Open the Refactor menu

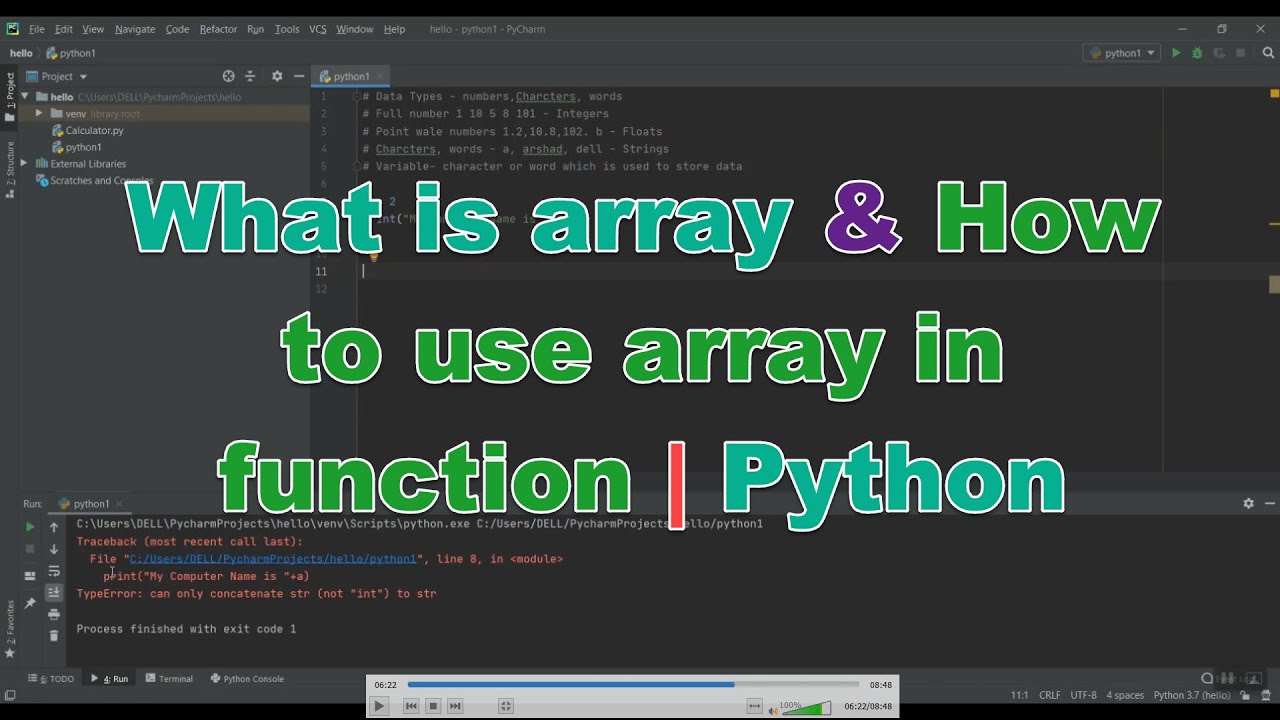click(x=218, y=29)
